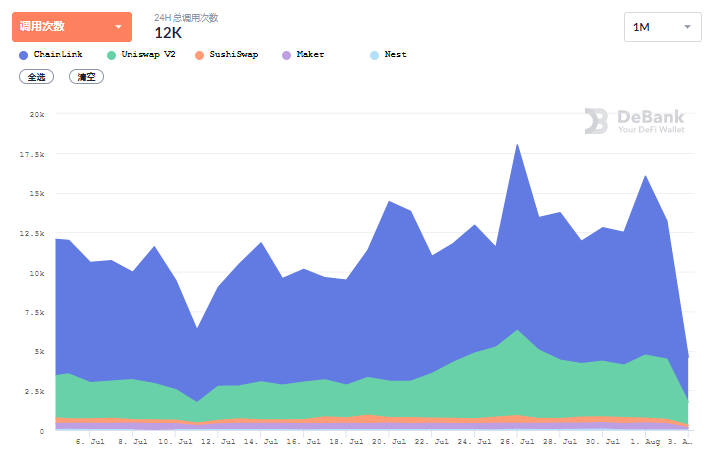Viewport: 713px width, 457px height.
Task: Click the 26. Jul peak on chart
Action: tap(517, 145)
